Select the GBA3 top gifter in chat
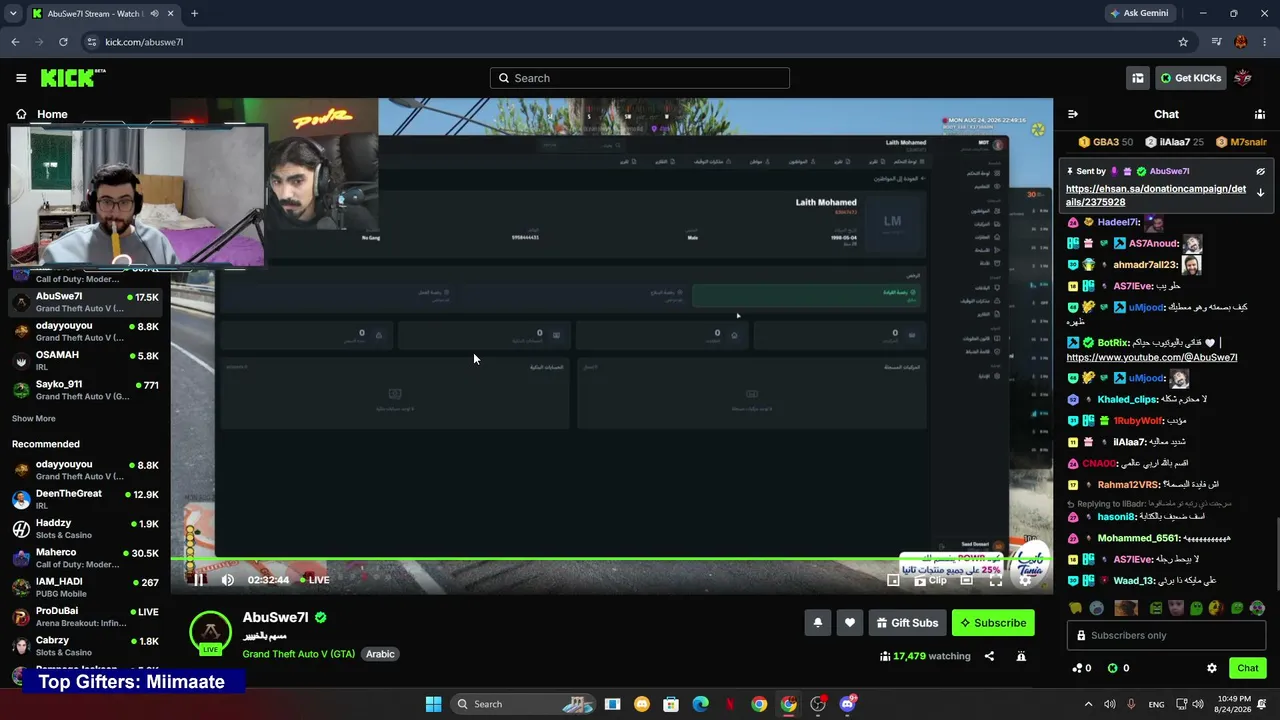The width and height of the screenshot is (1280, 720). pyautogui.click(x=1107, y=142)
